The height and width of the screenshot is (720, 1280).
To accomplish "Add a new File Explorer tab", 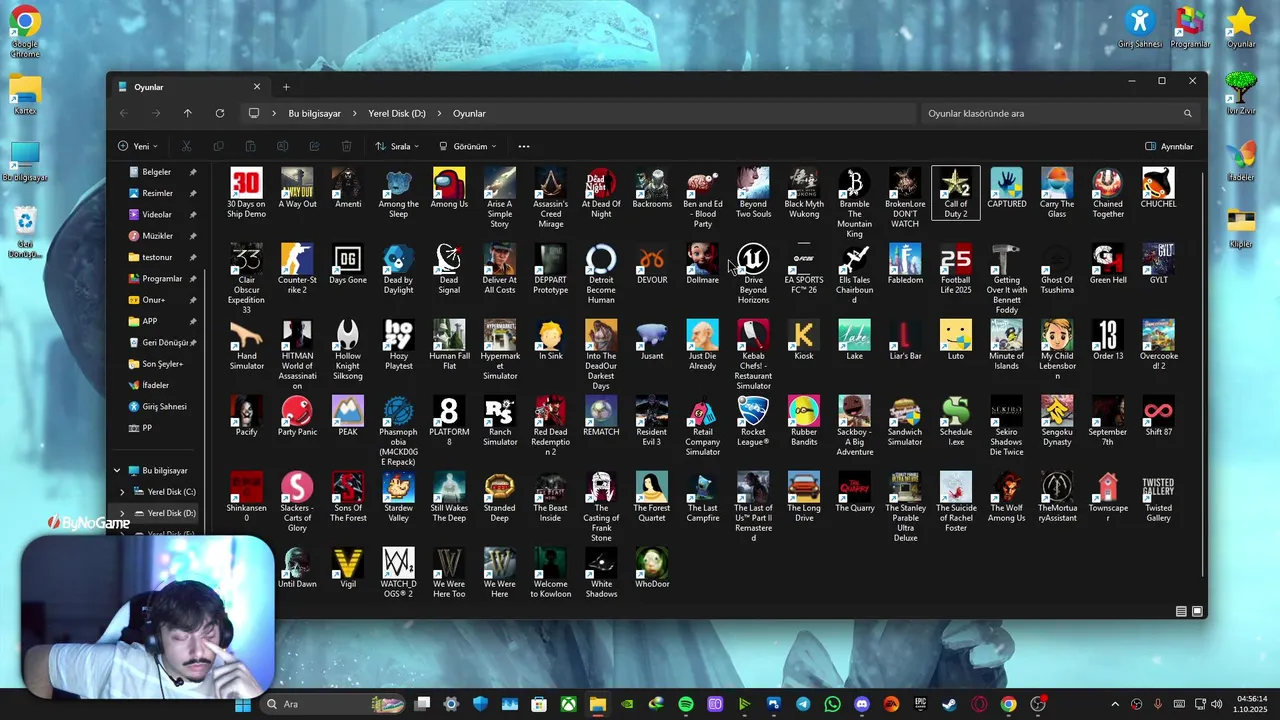I will coord(286,87).
